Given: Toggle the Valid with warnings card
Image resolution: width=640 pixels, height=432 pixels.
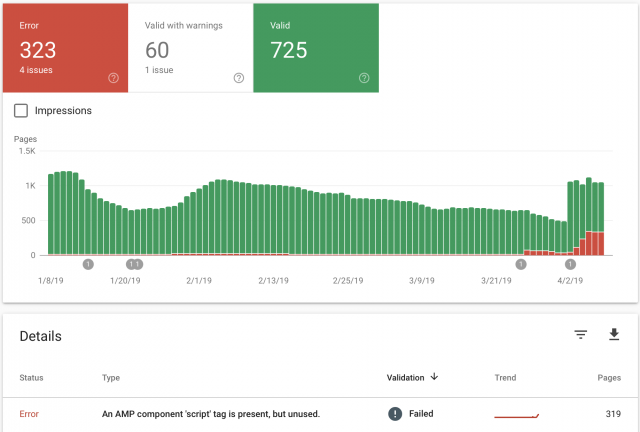Looking at the screenshot, I should (191, 48).
